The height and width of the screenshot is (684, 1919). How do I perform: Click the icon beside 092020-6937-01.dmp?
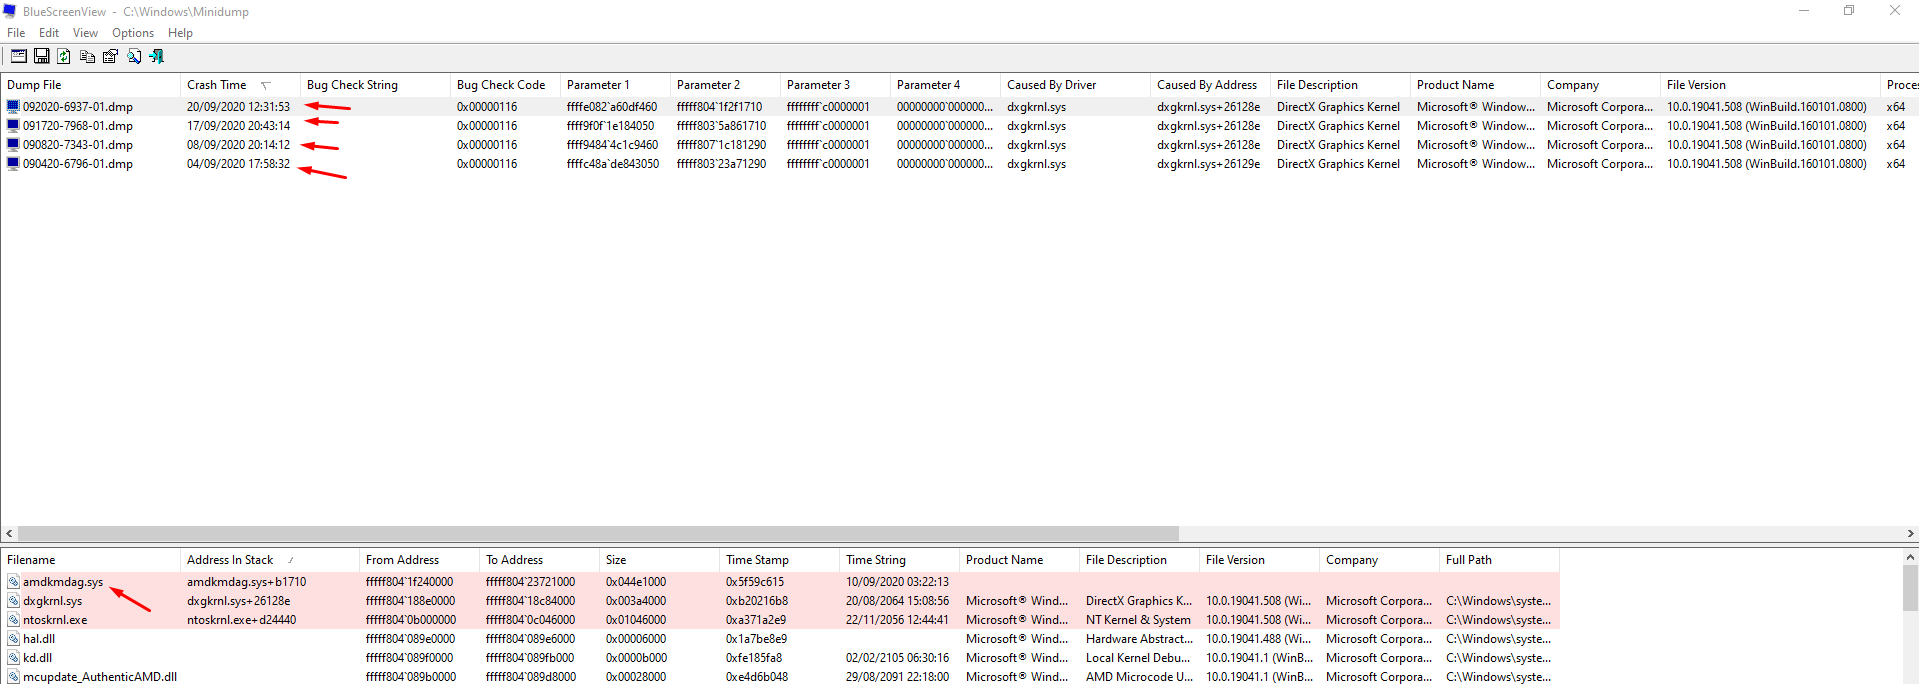click(13, 106)
